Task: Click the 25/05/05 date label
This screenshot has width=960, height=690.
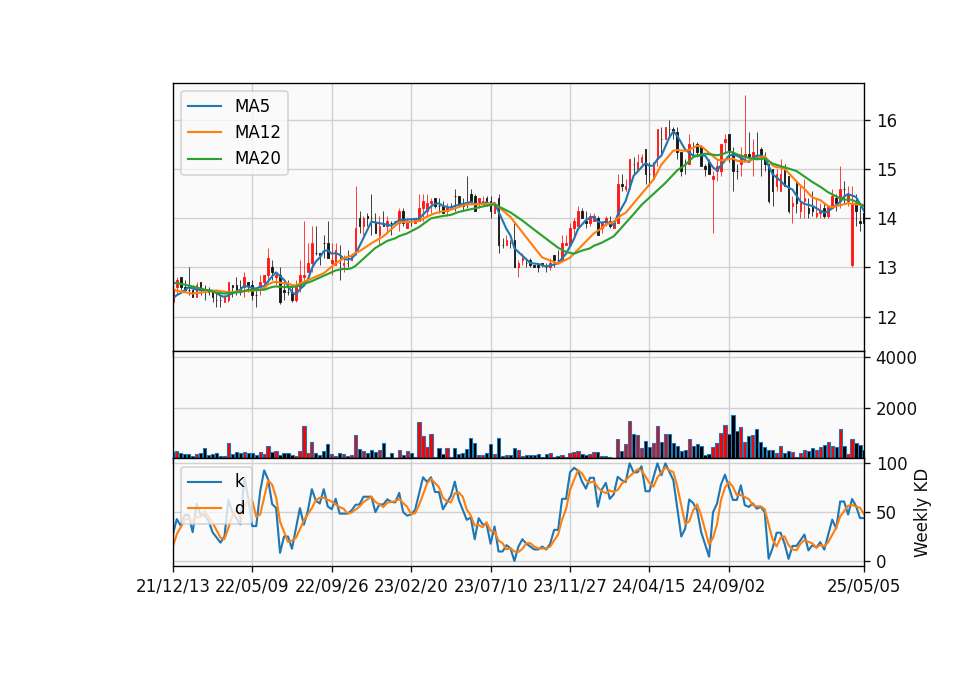Action: click(x=864, y=587)
